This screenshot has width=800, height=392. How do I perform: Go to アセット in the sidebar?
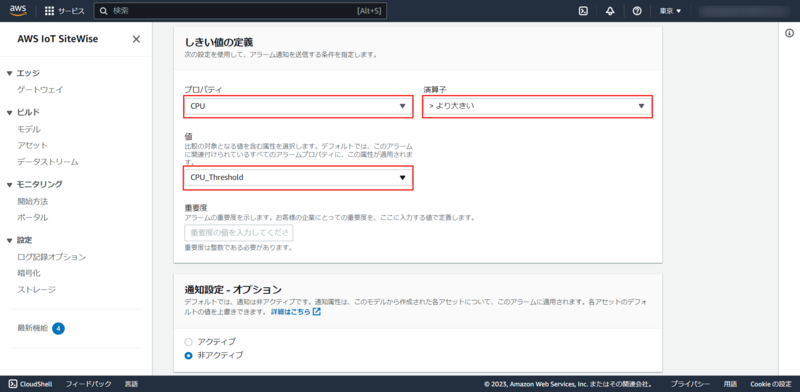coord(33,145)
